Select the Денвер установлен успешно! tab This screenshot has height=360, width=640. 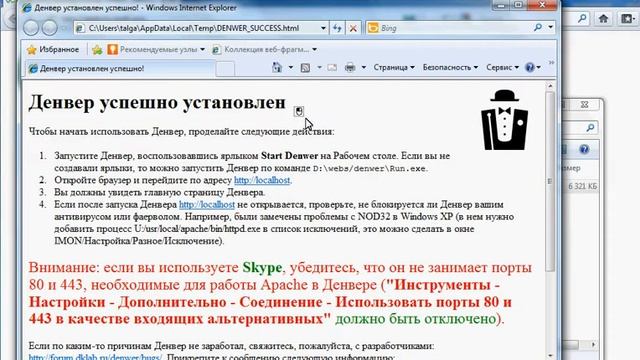point(120,69)
